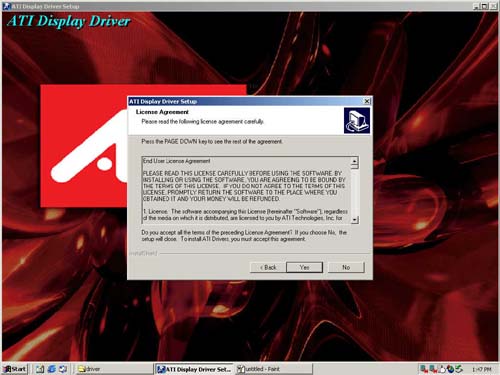Viewport: 500px width, 375px height.
Task: Click the license text scroll-down arrow
Action: 355,219
